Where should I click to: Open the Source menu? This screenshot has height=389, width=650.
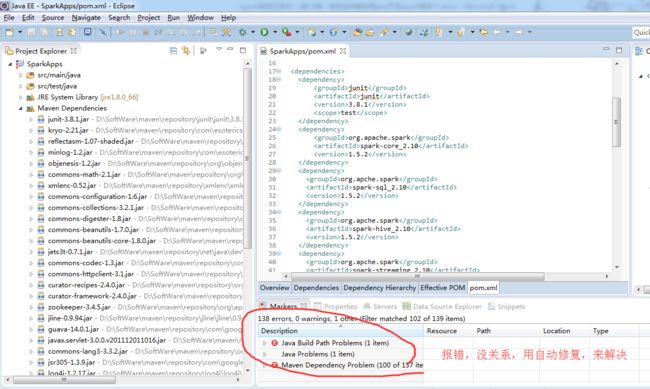53,17
